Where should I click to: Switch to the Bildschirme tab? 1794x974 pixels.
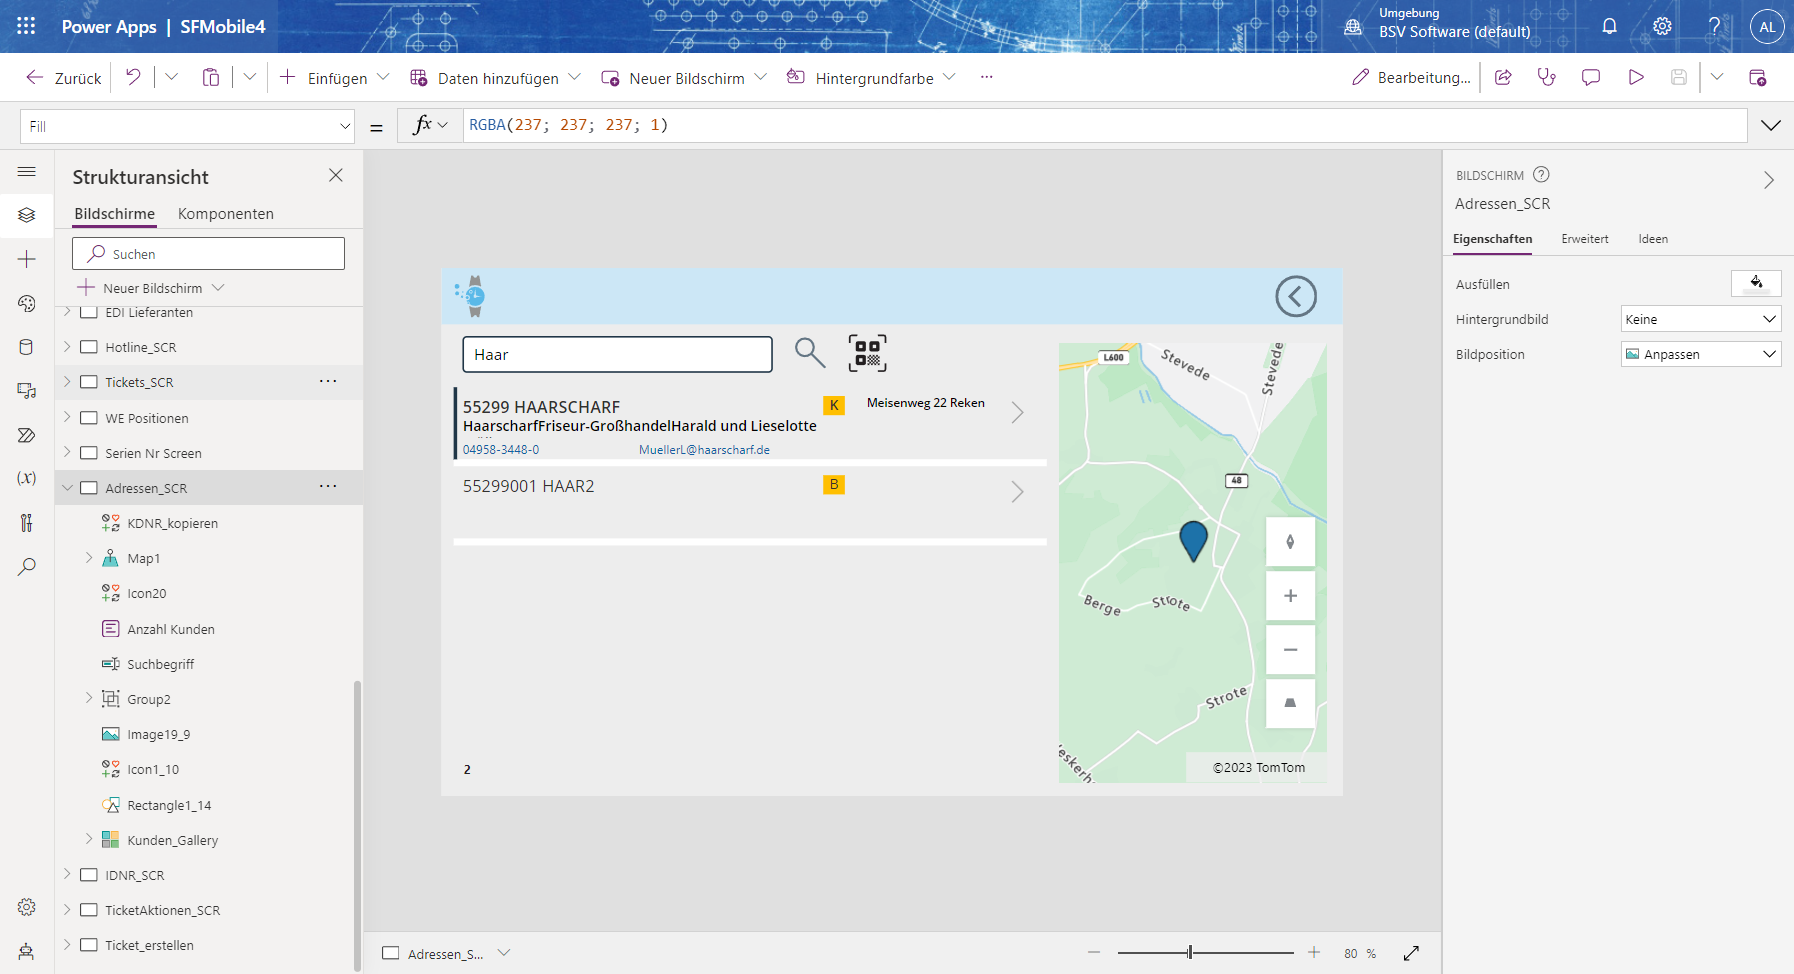tap(115, 214)
